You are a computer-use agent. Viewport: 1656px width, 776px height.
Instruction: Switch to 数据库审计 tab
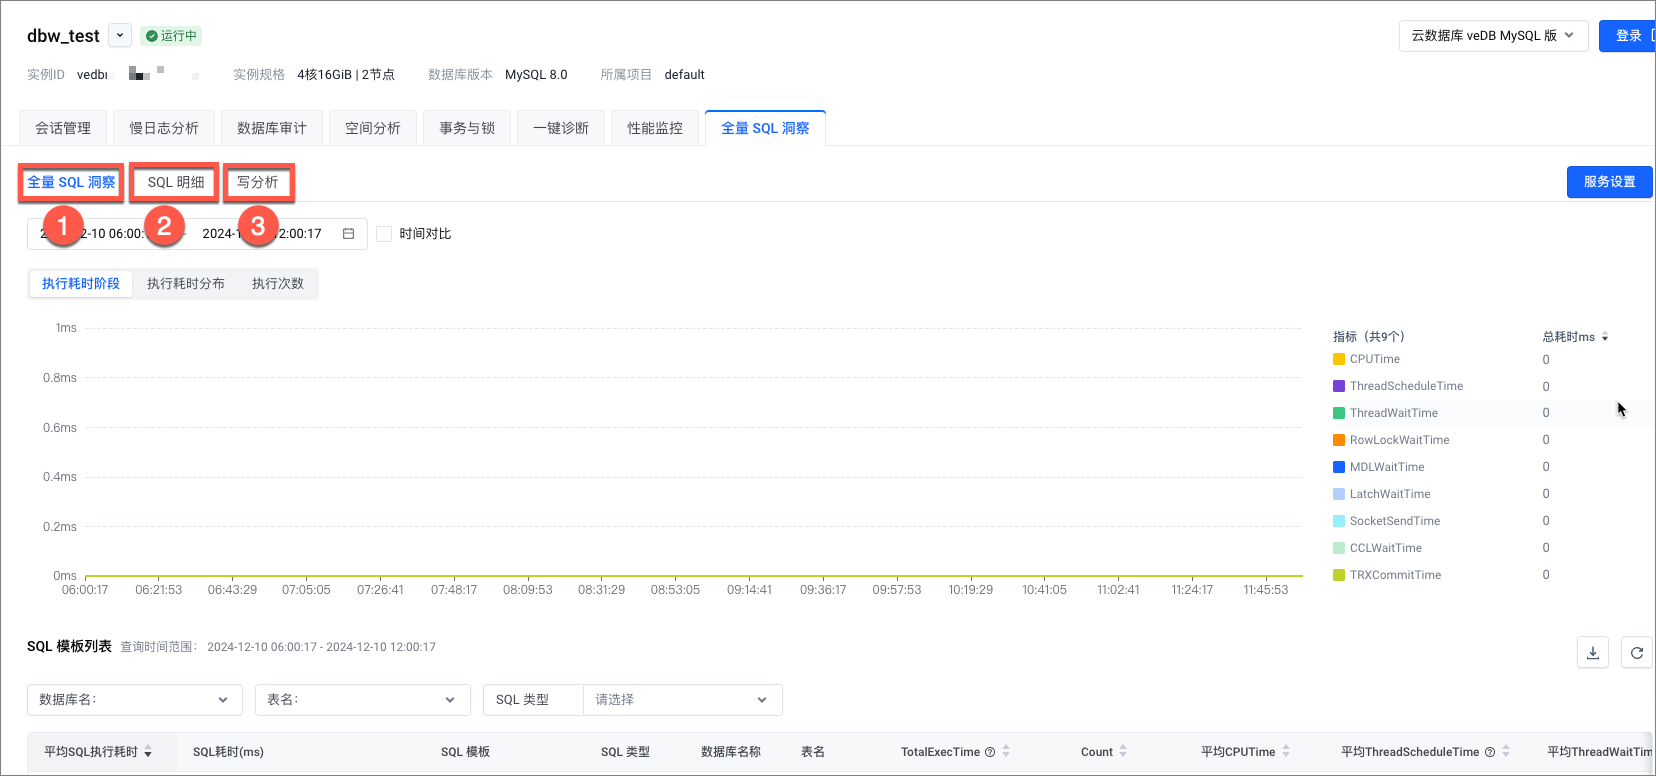272,128
